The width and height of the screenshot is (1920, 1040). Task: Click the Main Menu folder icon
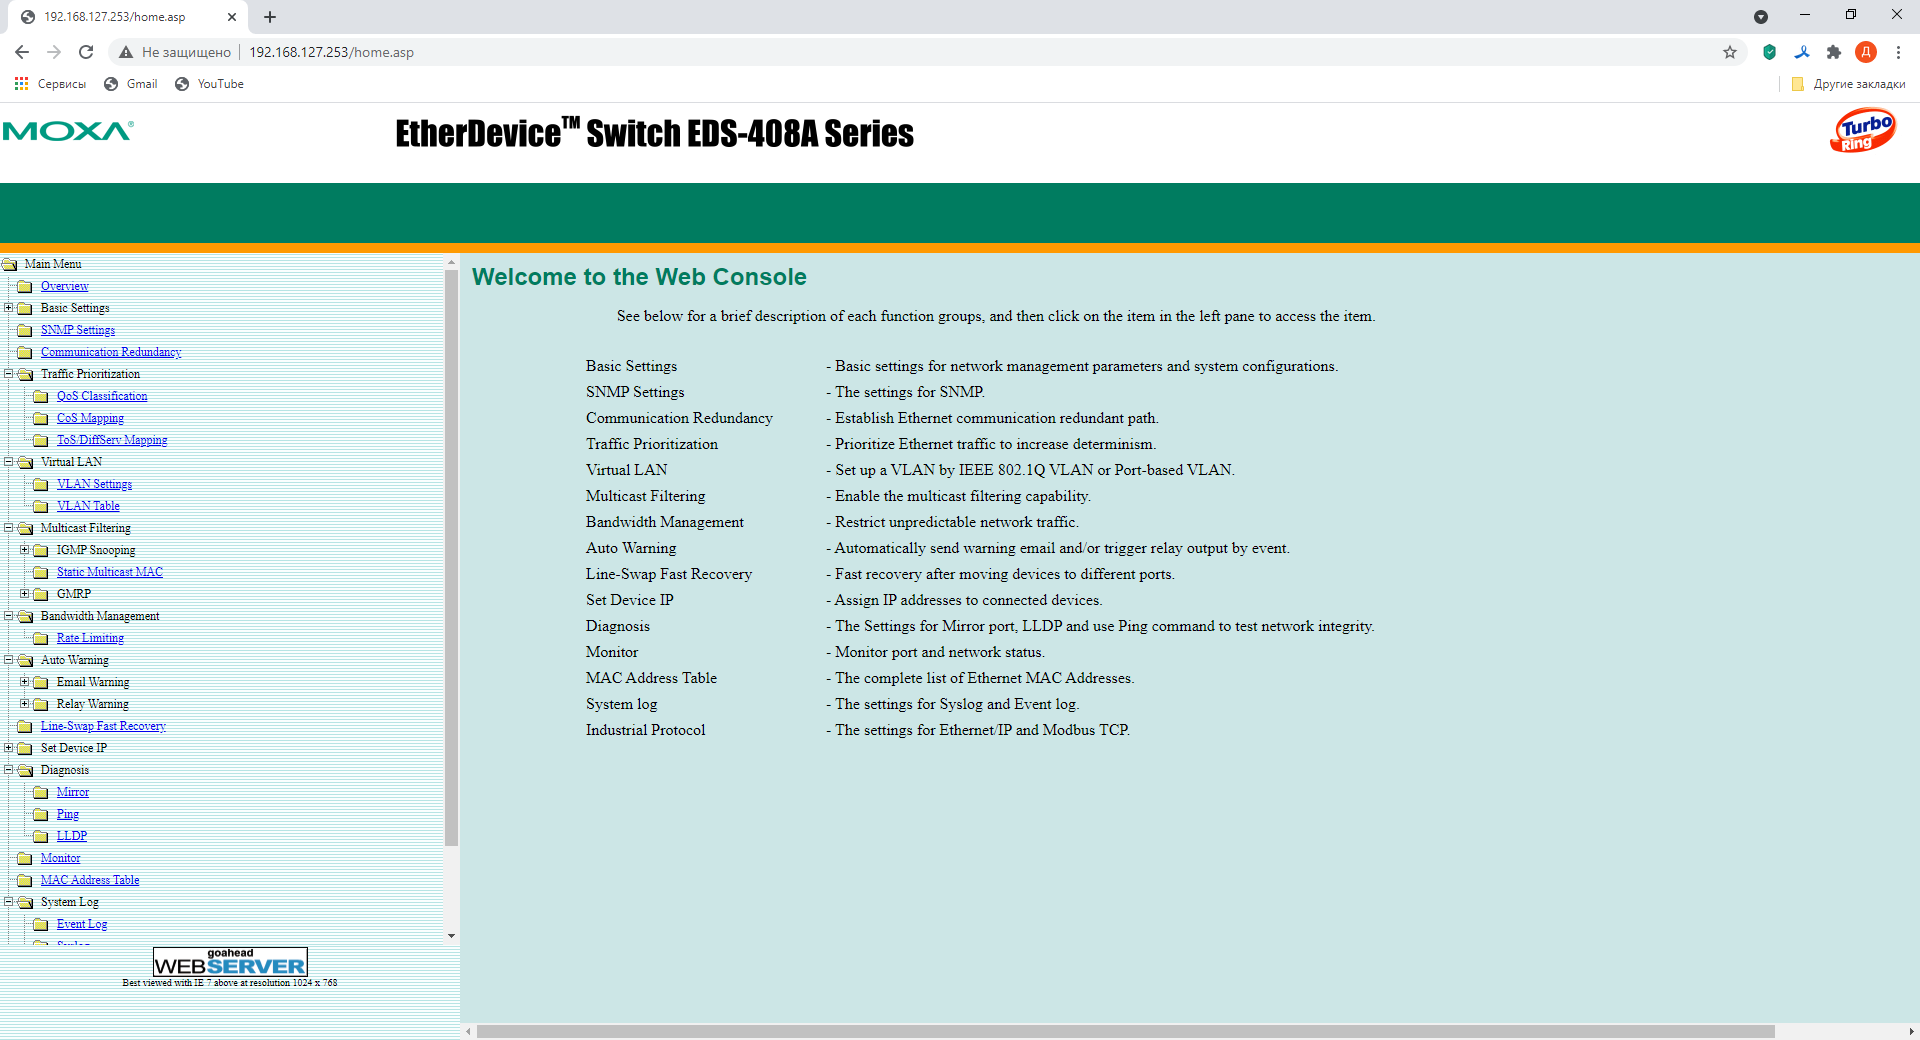tap(10, 265)
